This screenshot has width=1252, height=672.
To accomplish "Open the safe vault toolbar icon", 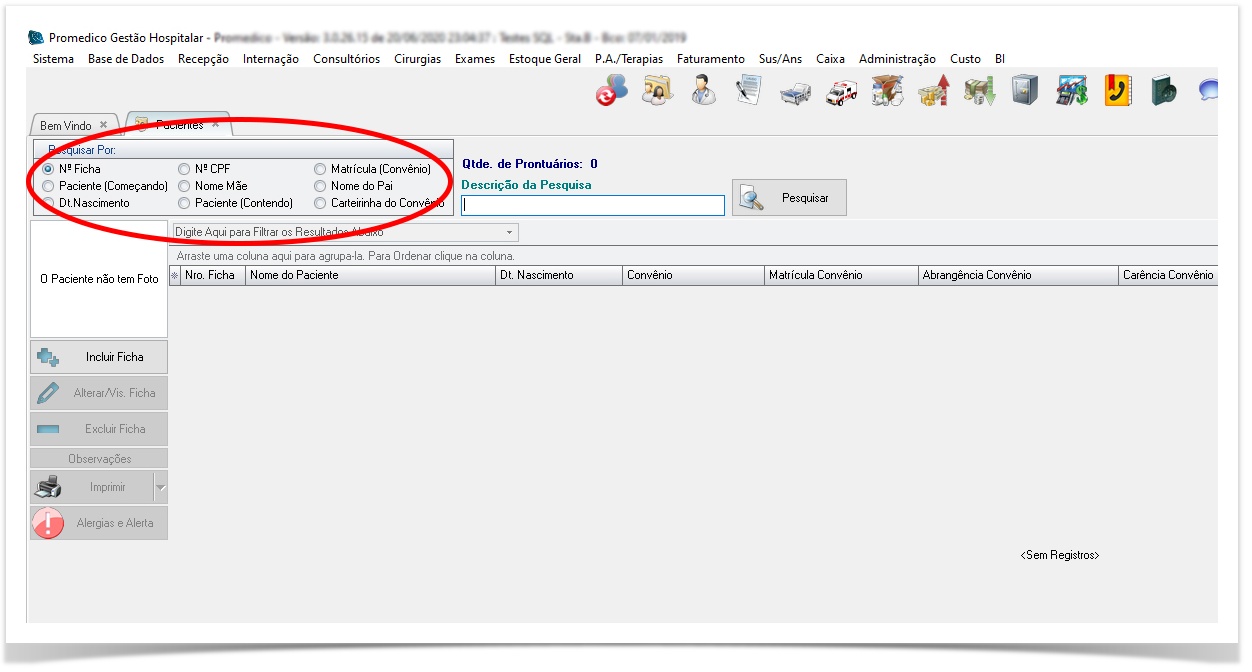I will coord(1024,91).
